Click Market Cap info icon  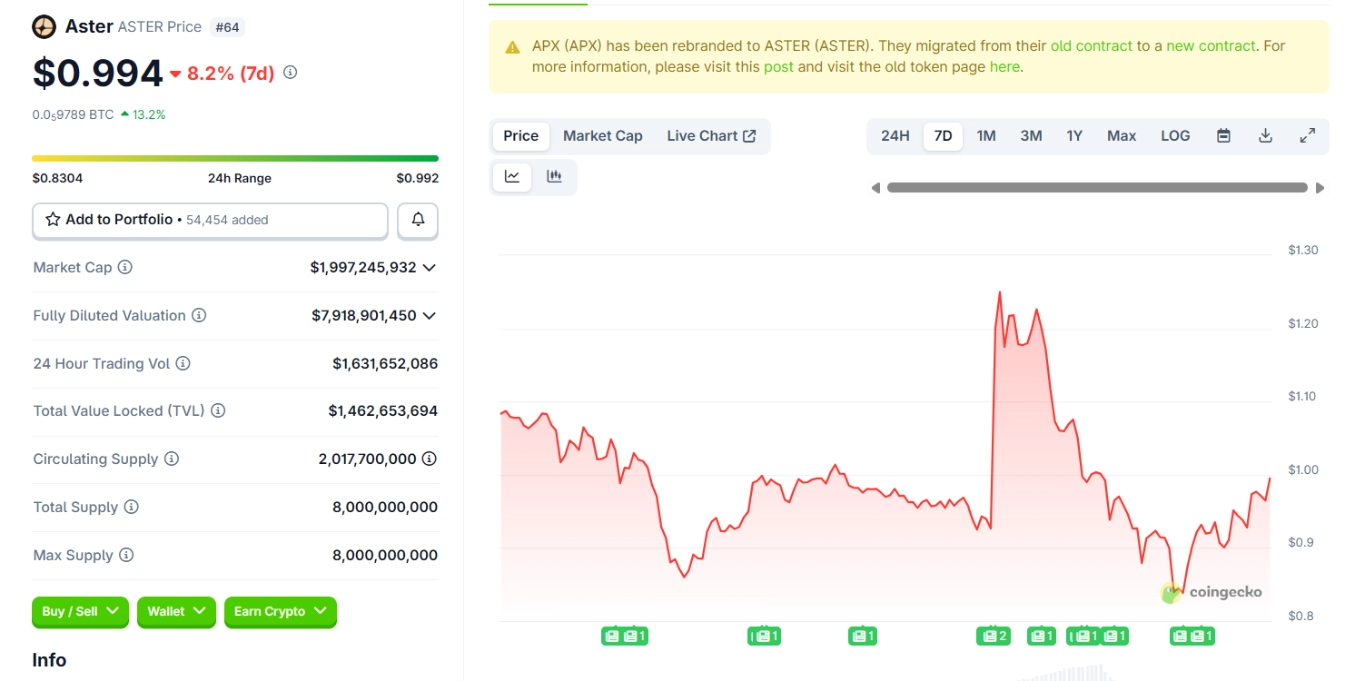125,268
